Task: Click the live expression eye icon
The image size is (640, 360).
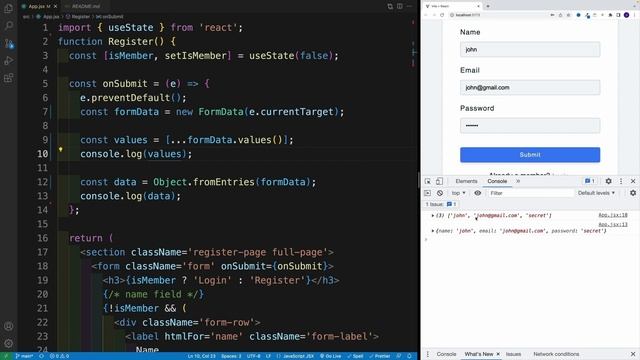Action: 477,193
